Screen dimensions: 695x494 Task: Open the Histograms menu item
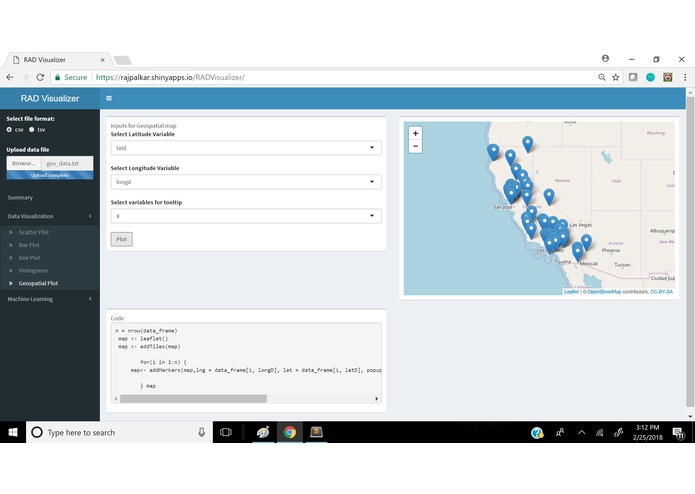point(33,271)
